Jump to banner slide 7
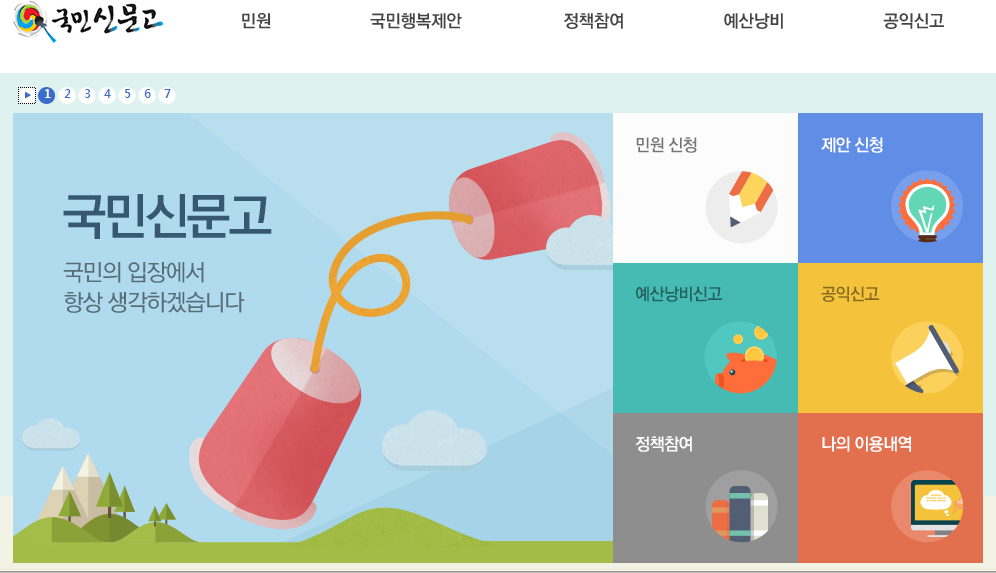The image size is (996, 573). tap(166, 95)
